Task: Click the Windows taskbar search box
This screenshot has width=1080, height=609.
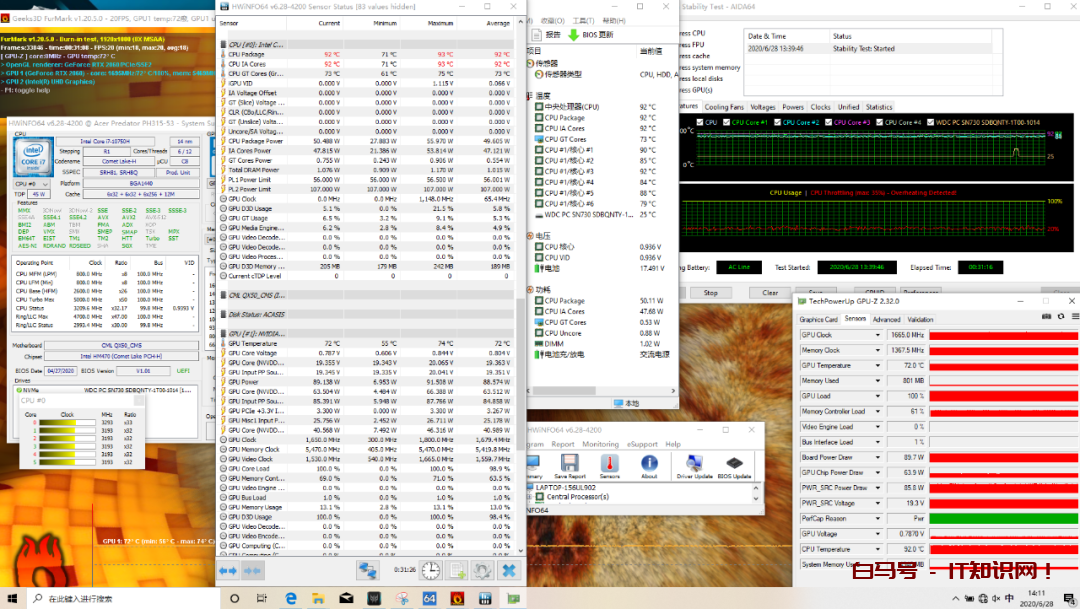Action: click(80, 598)
